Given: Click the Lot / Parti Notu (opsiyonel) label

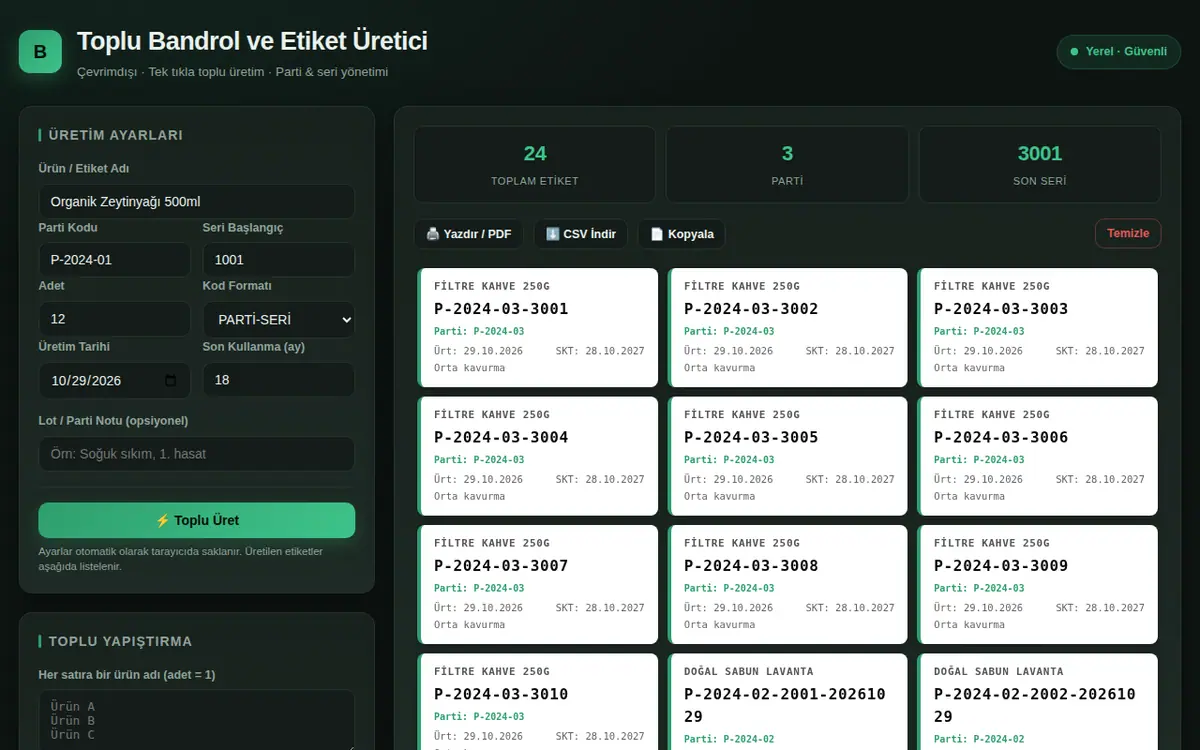Looking at the screenshot, I should [113, 420].
